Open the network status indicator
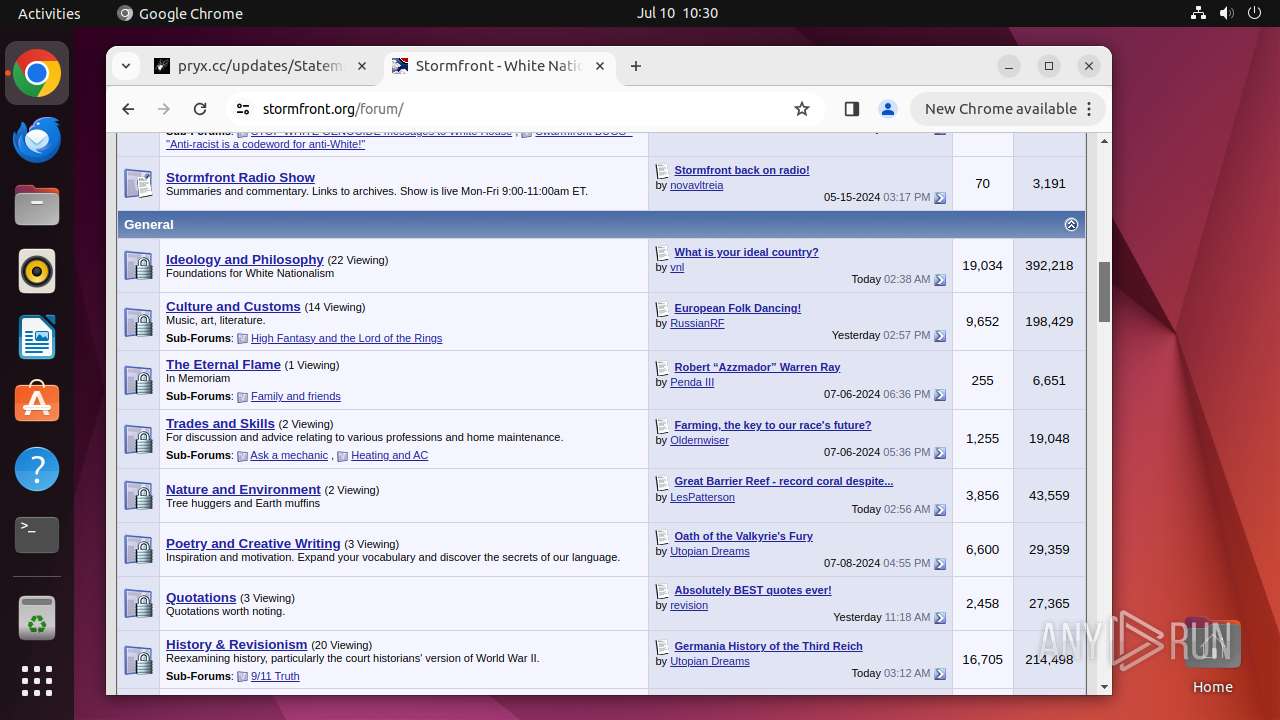1280x720 pixels. click(x=1198, y=13)
